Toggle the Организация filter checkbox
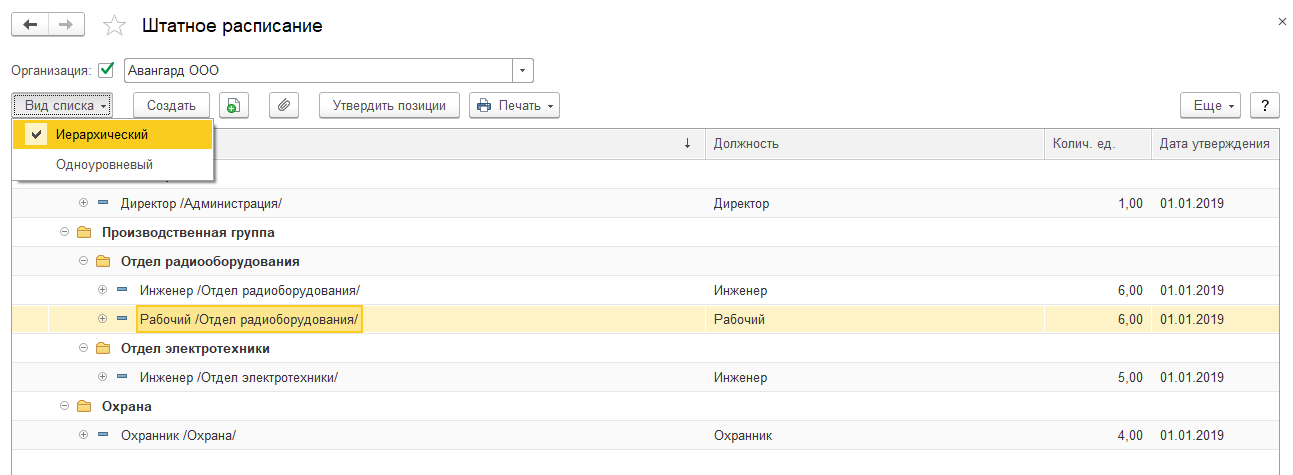Image resolution: width=1293 pixels, height=475 pixels. click(106, 71)
